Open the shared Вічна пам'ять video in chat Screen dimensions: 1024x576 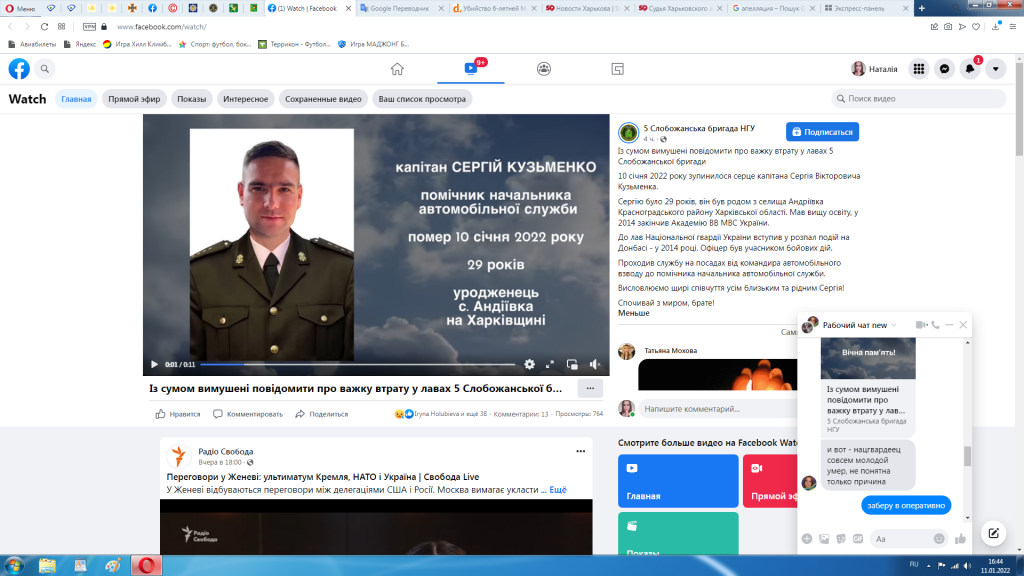point(868,358)
